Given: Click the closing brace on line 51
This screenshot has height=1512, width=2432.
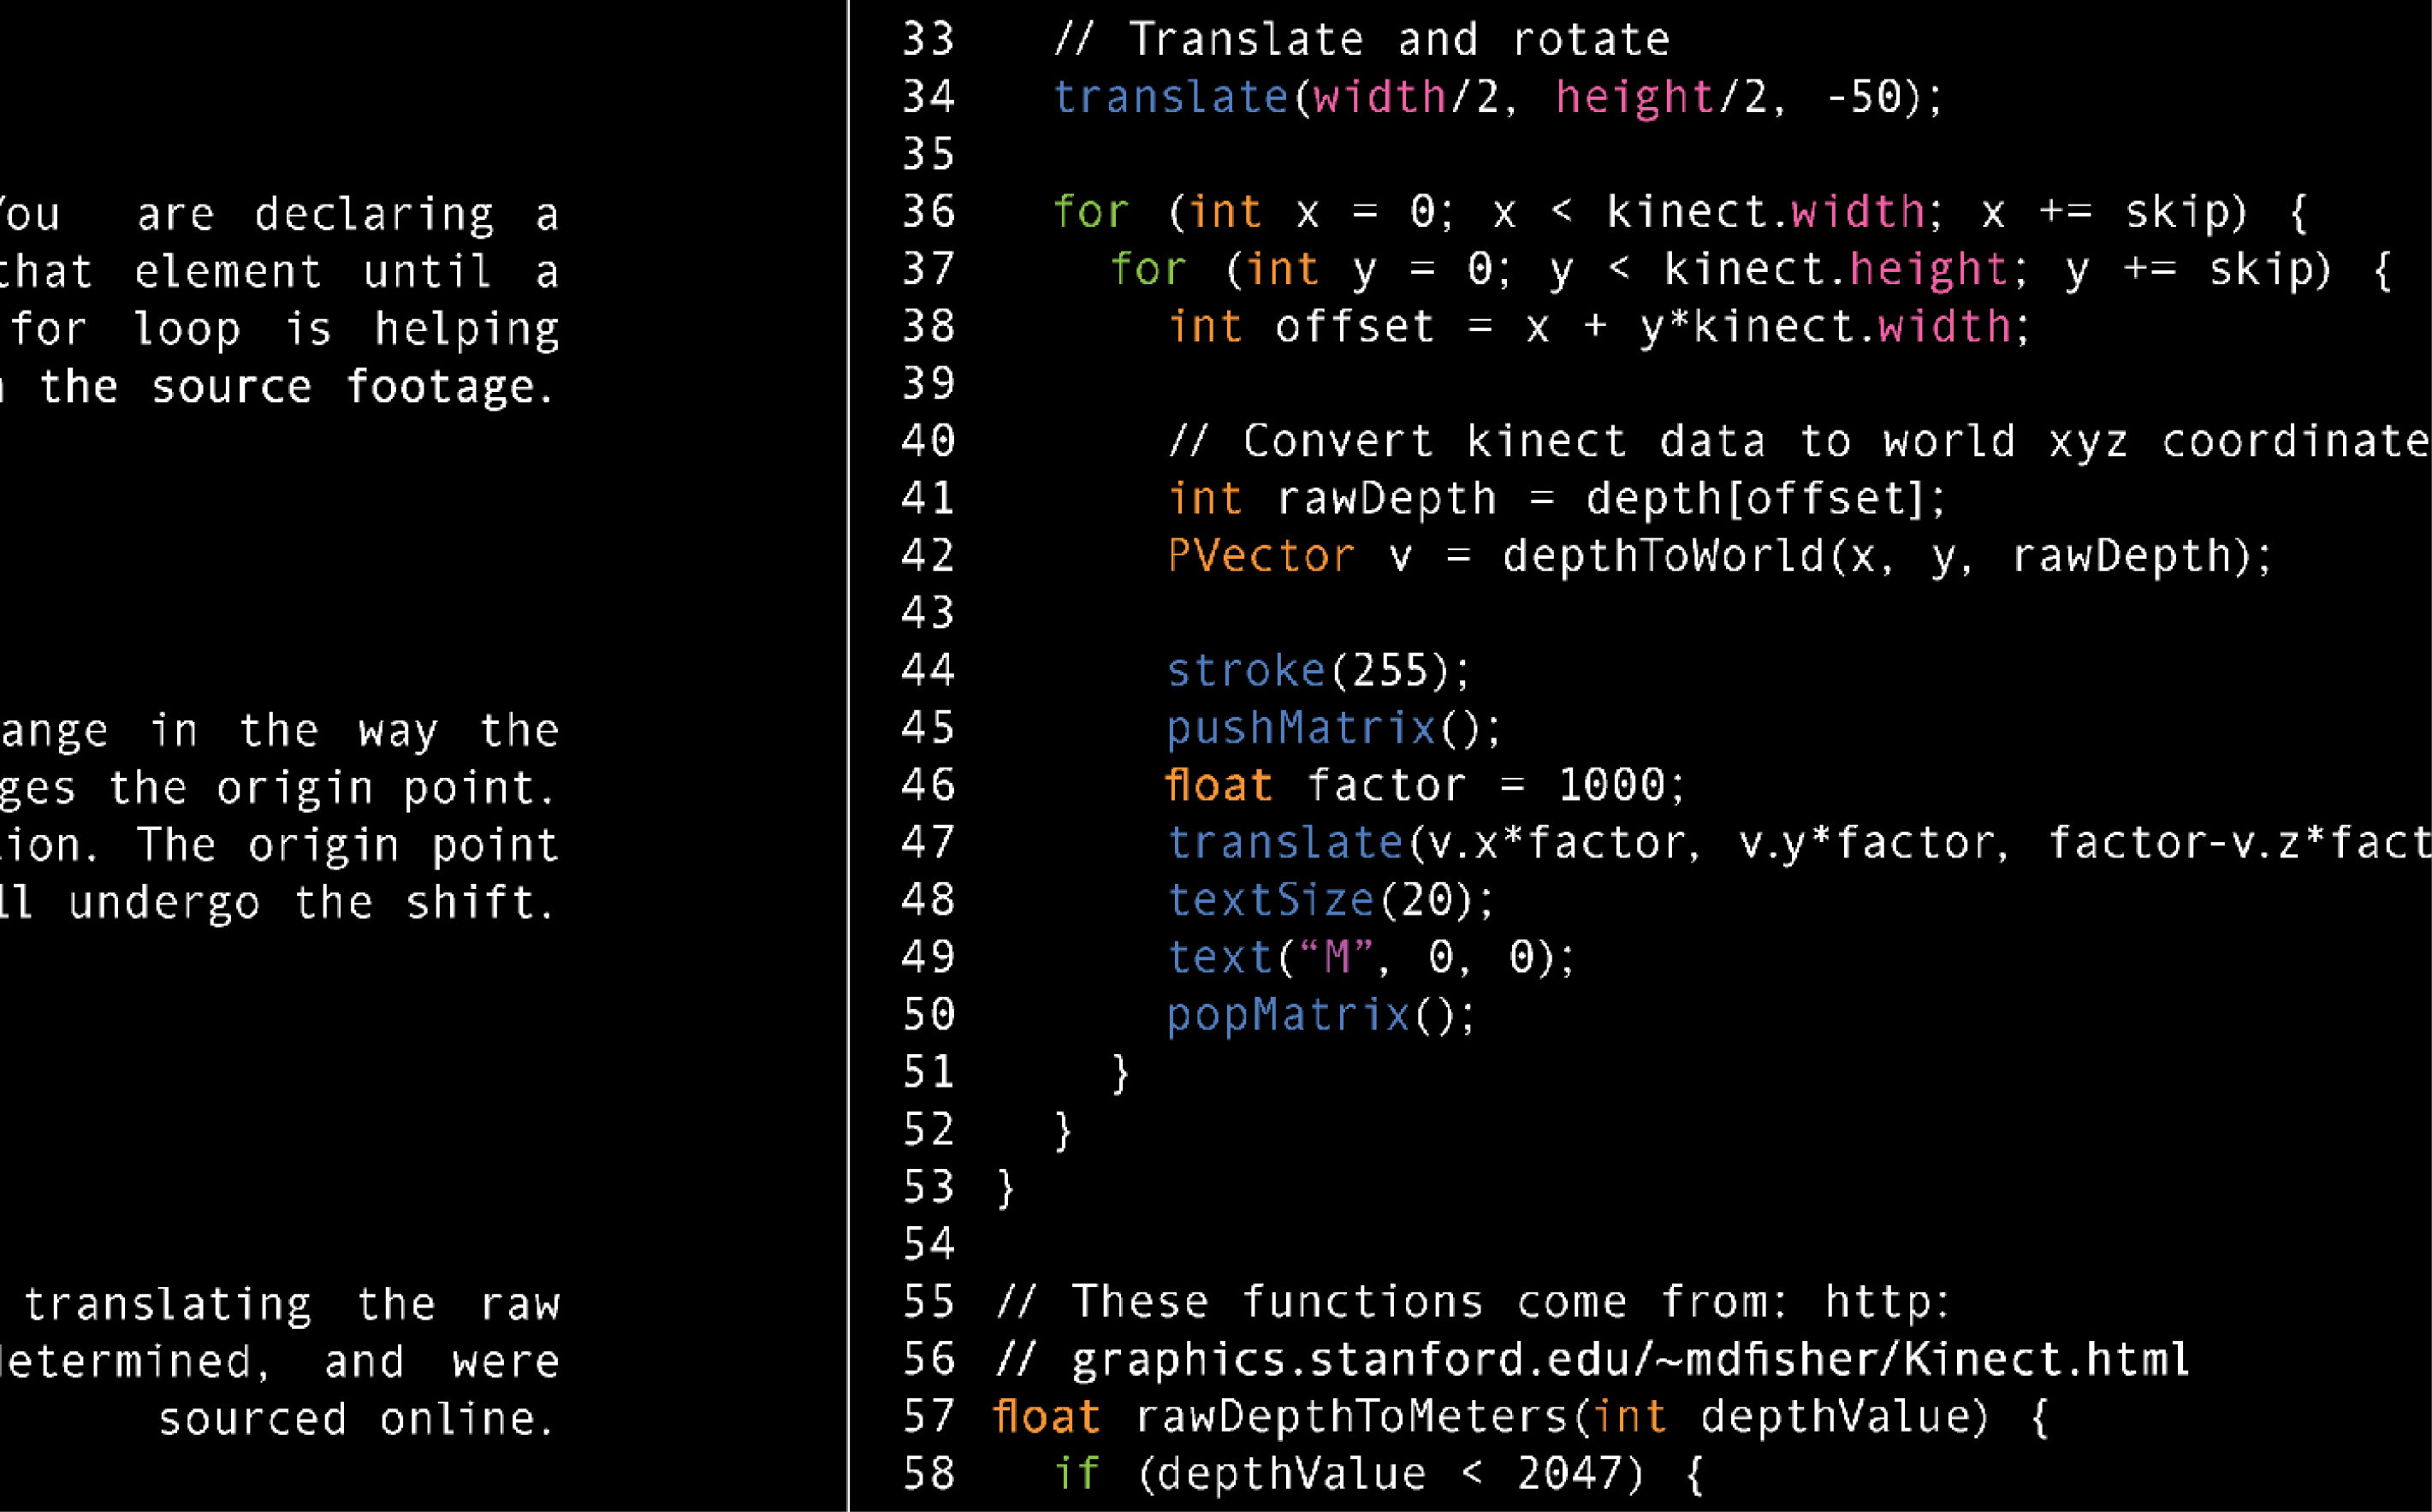Looking at the screenshot, I should pos(1121,1074).
